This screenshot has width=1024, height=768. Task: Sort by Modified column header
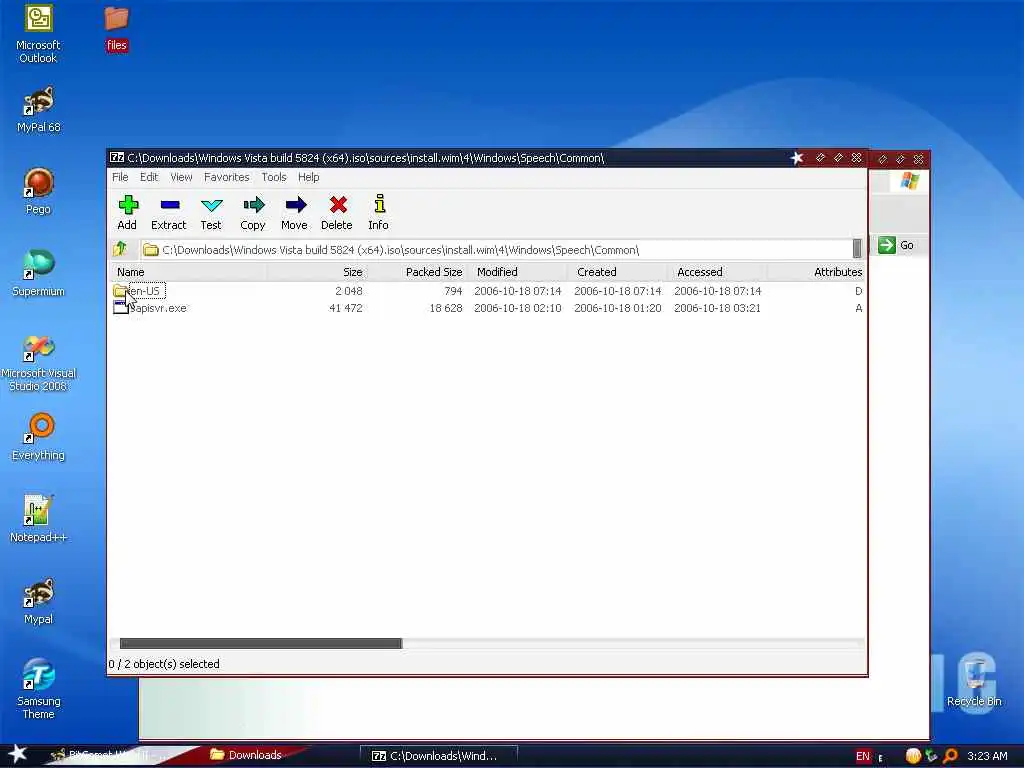[517, 272]
